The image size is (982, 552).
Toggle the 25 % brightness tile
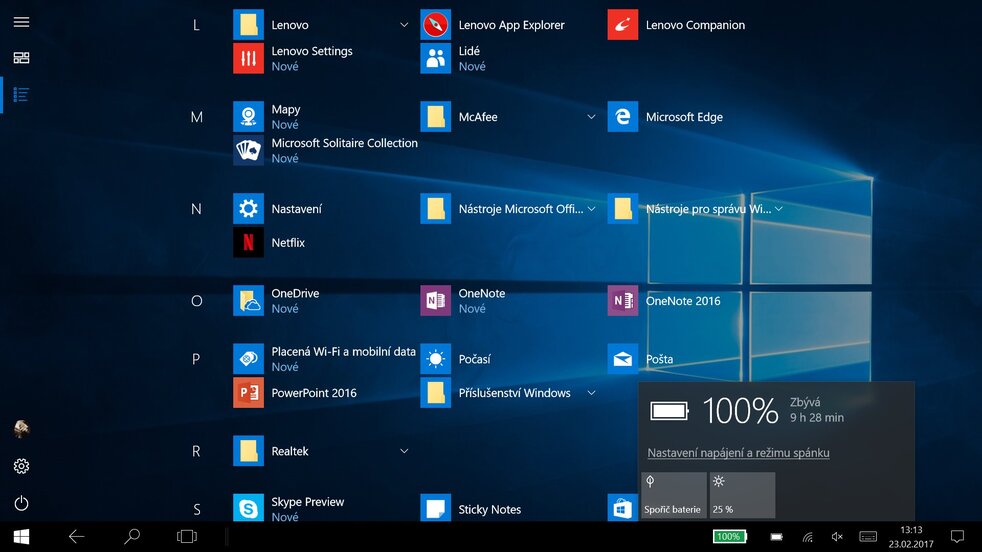click(x=742, y=495)
